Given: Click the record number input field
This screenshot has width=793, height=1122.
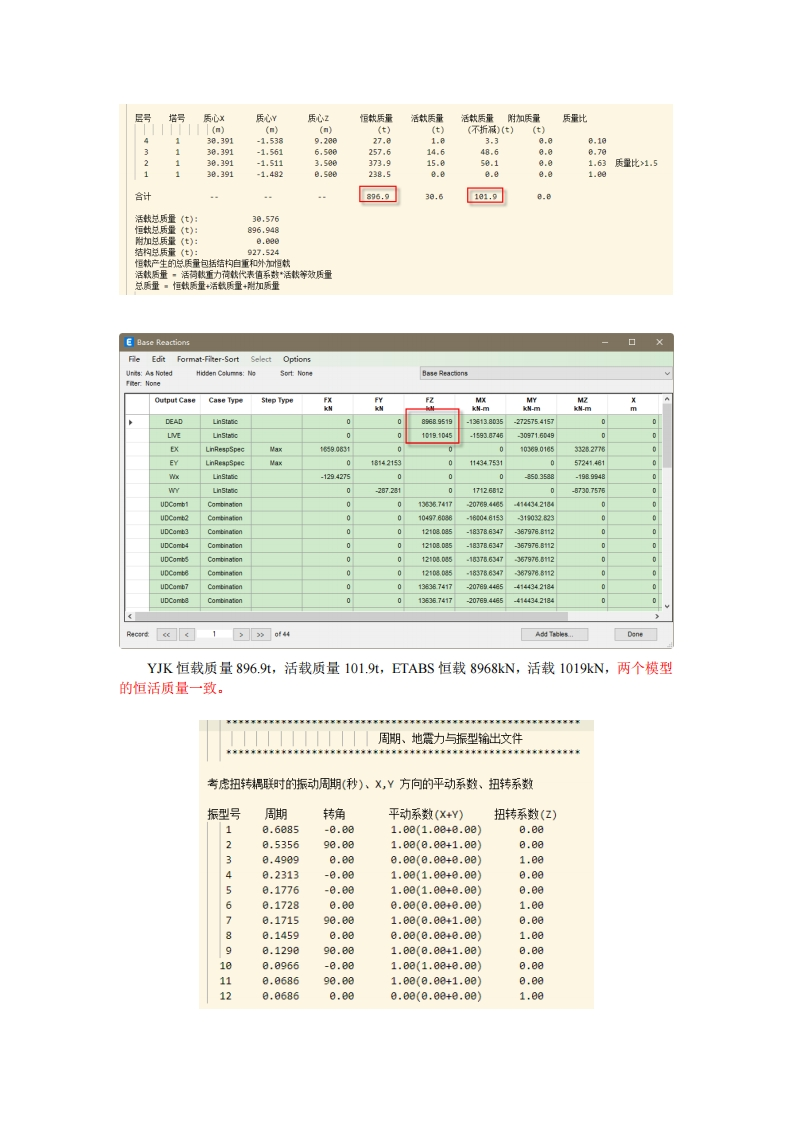Looking at the screenshot, I should [x=214, y=634].
